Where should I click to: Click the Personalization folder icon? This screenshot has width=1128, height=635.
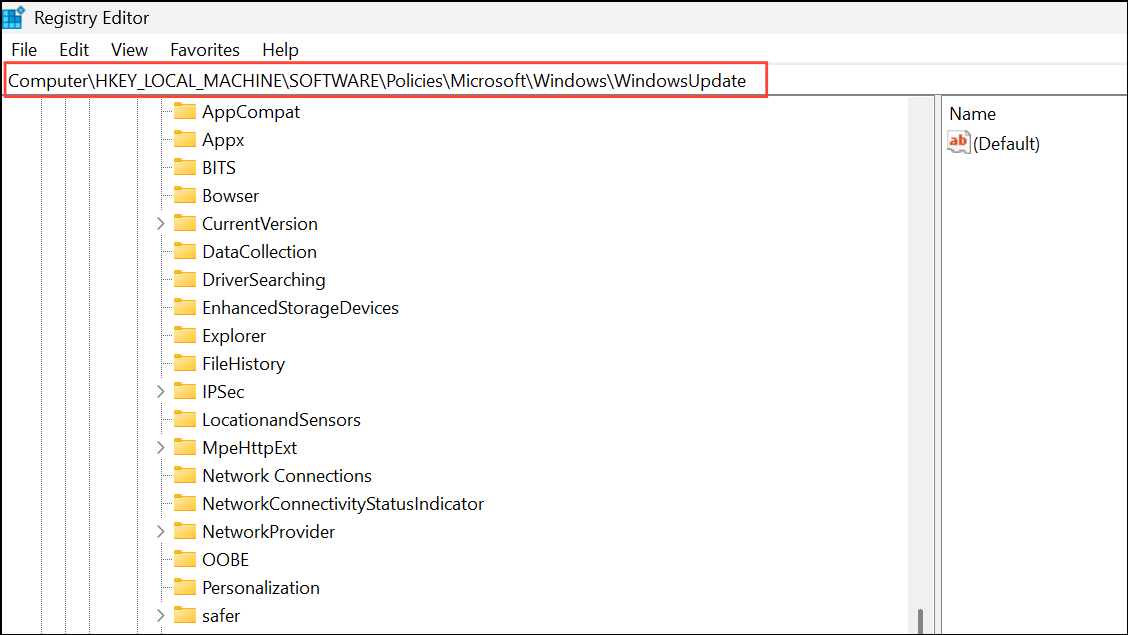pyautogui.click(x=184, y=588)
